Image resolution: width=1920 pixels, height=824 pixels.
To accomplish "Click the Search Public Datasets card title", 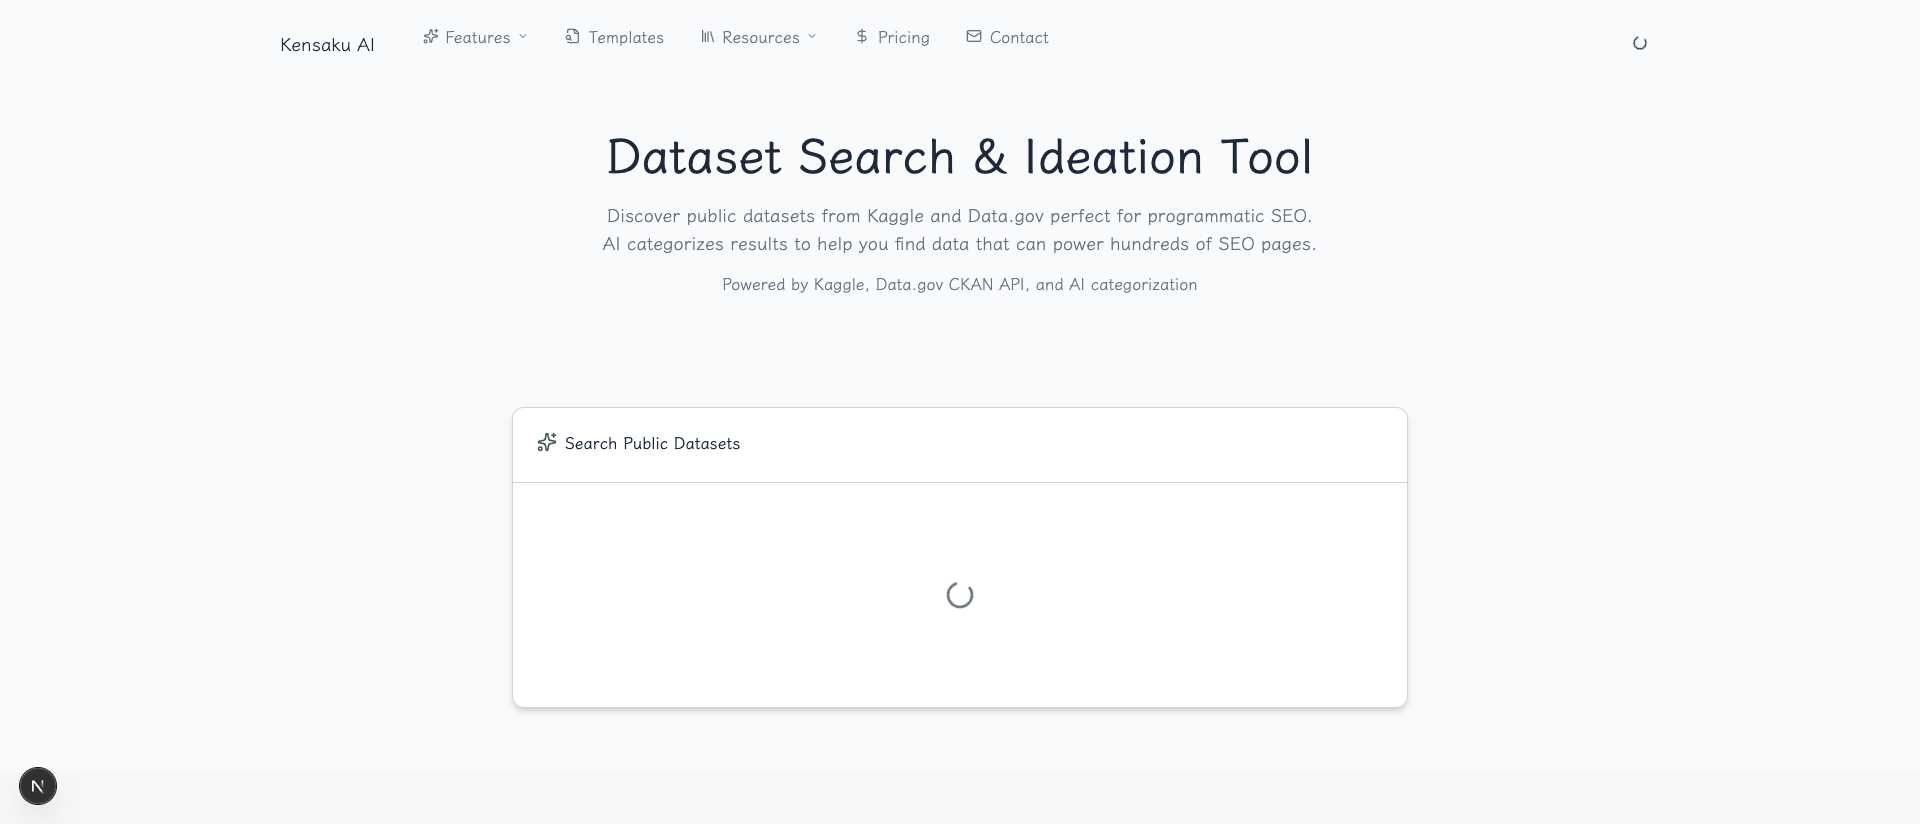I will (x=652, y=444).
